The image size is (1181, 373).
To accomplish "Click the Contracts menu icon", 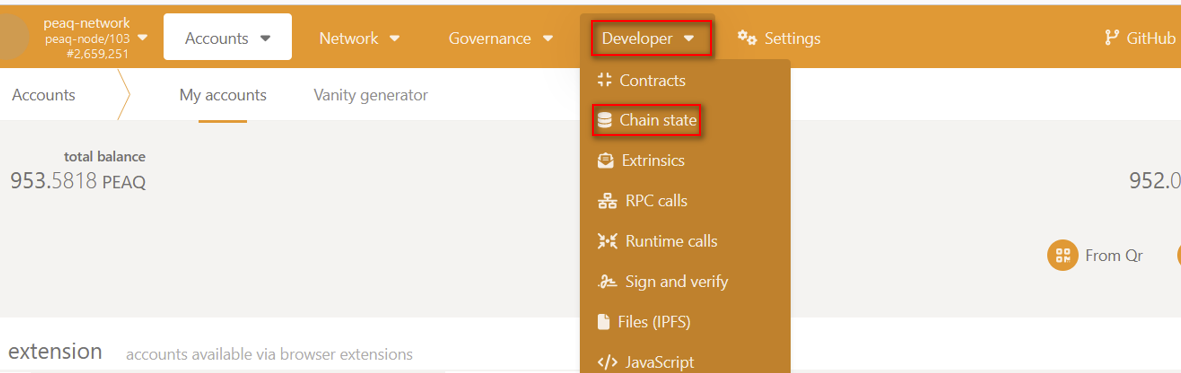I will point(604,80).
